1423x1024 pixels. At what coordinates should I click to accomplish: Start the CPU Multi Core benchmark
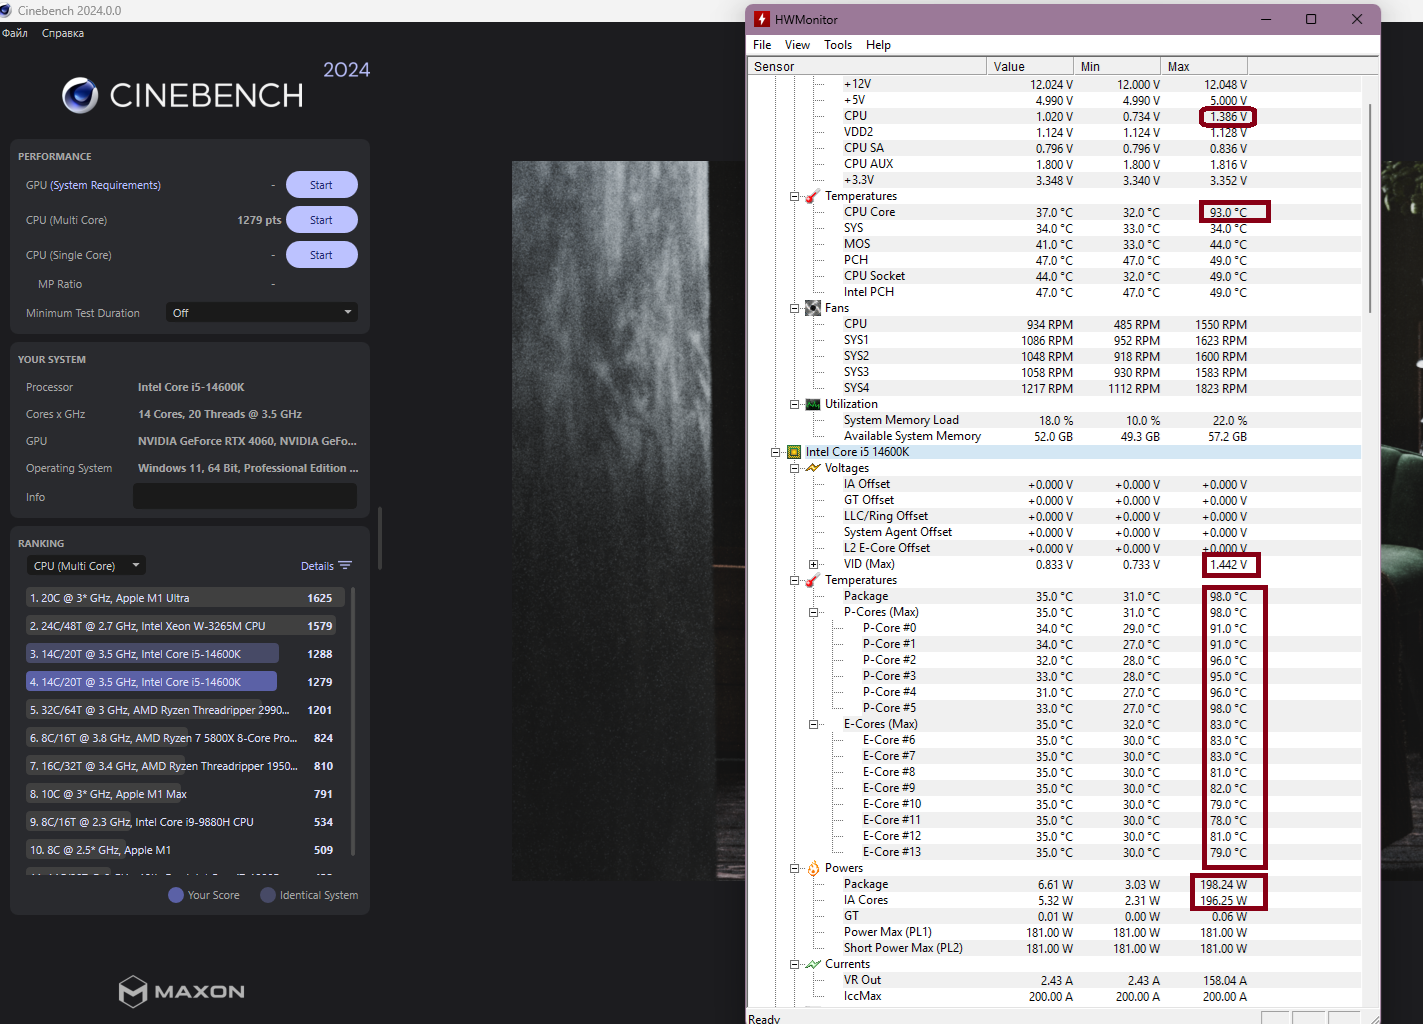point(322,220)
